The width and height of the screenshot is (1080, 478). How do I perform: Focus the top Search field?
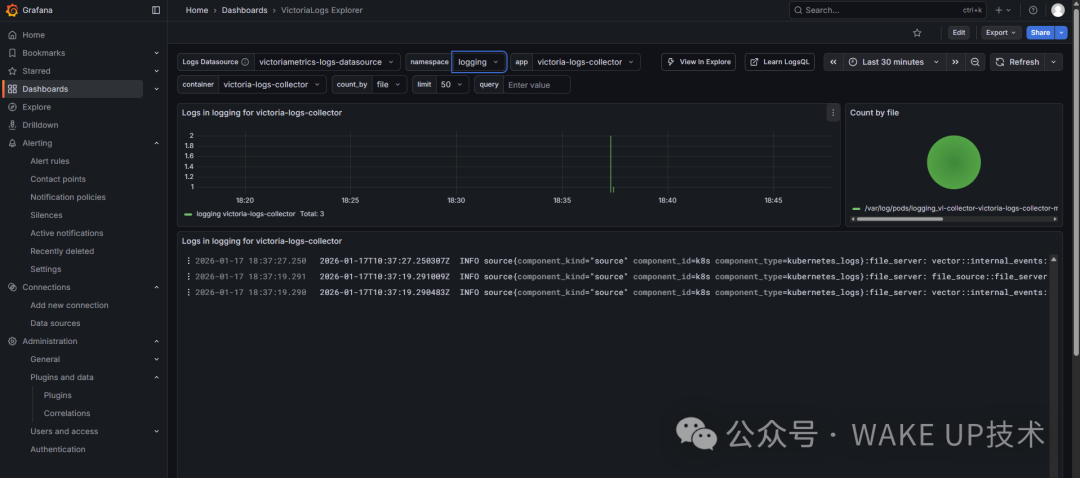tap(888, 10)
